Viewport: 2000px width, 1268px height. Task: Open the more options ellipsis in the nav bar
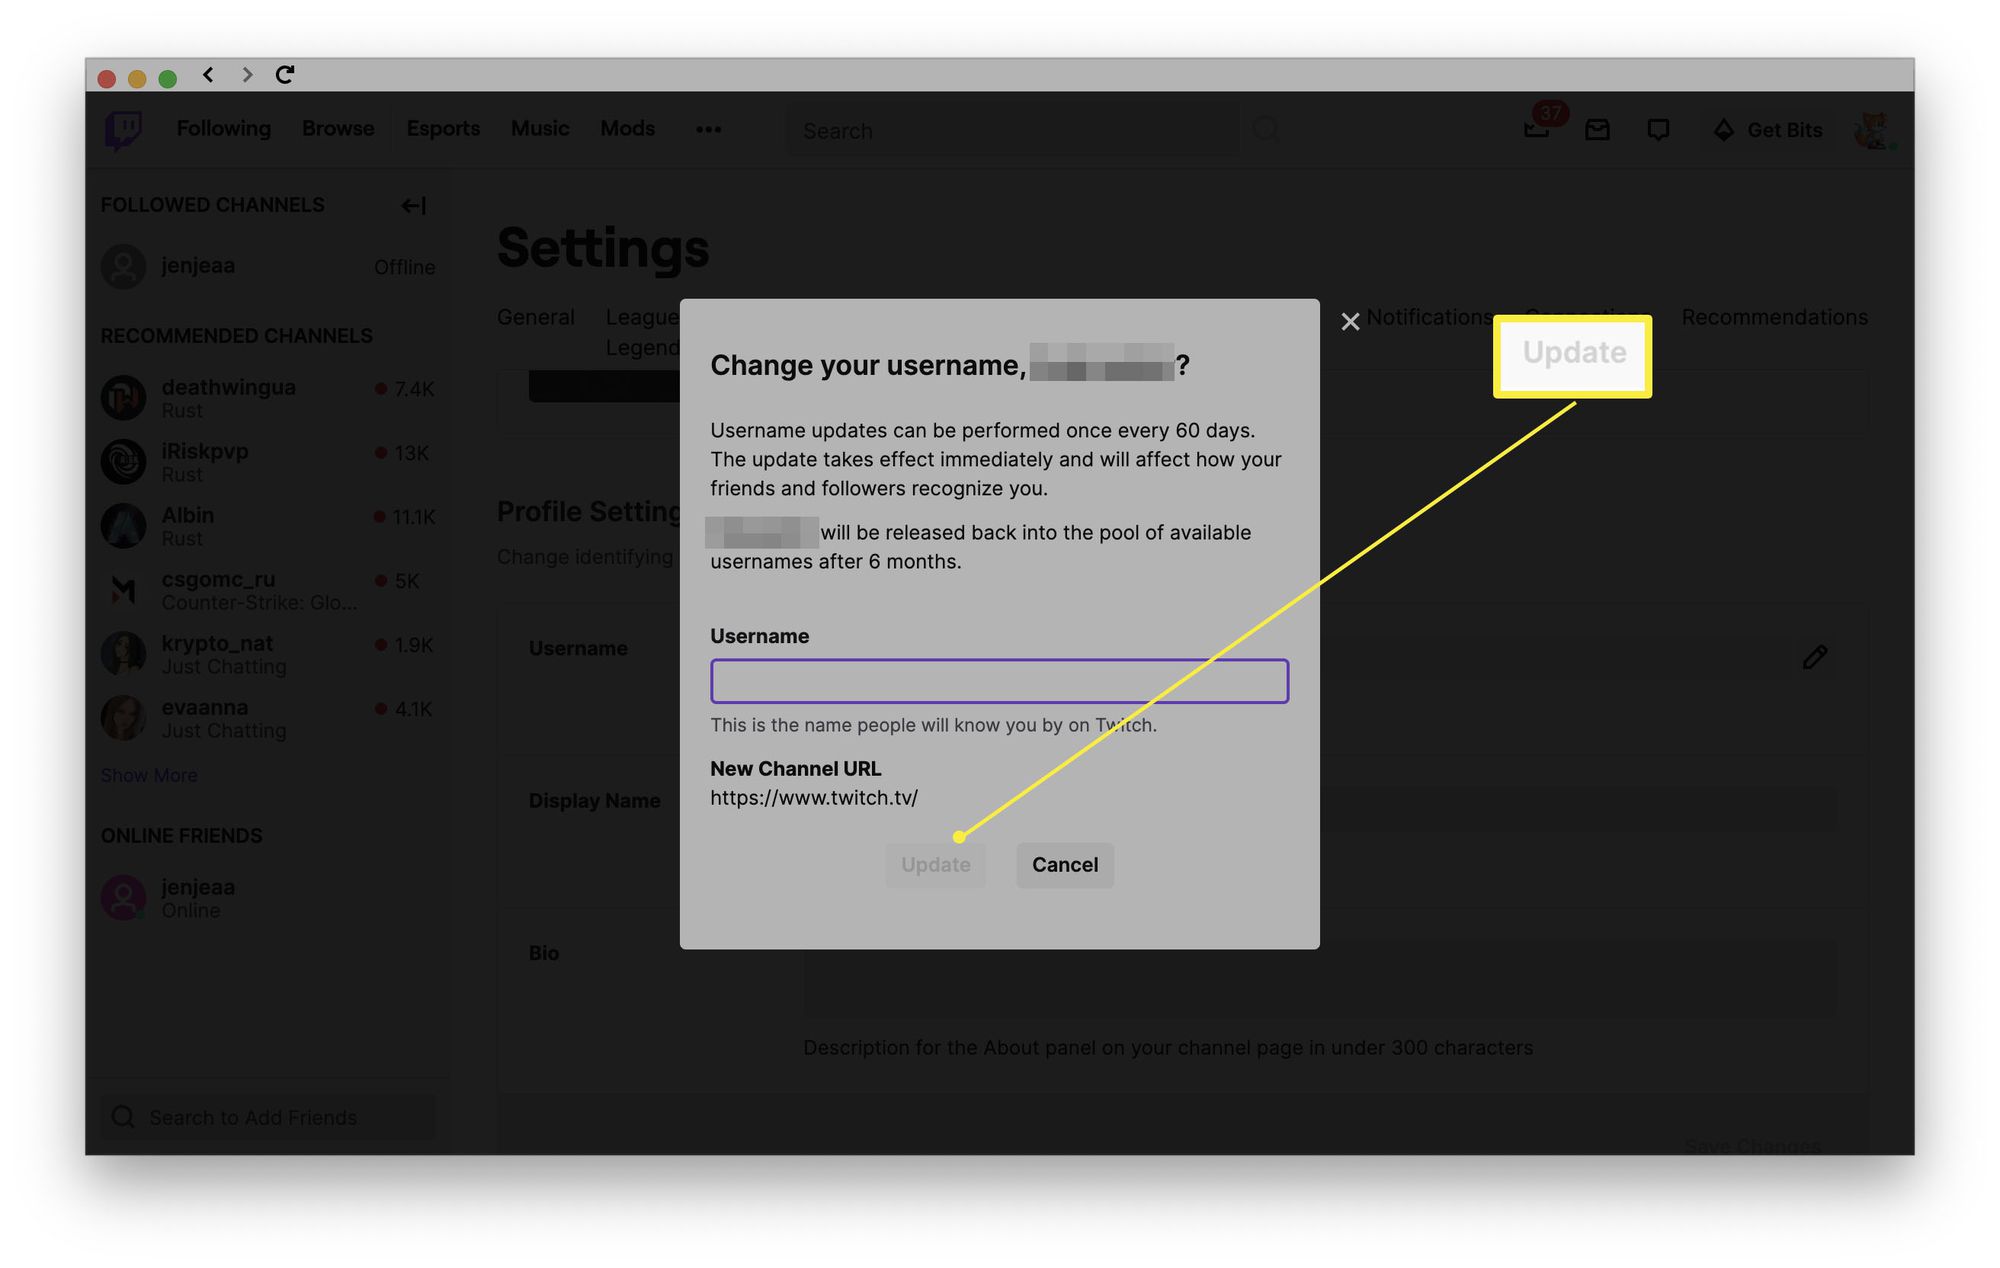708,129
